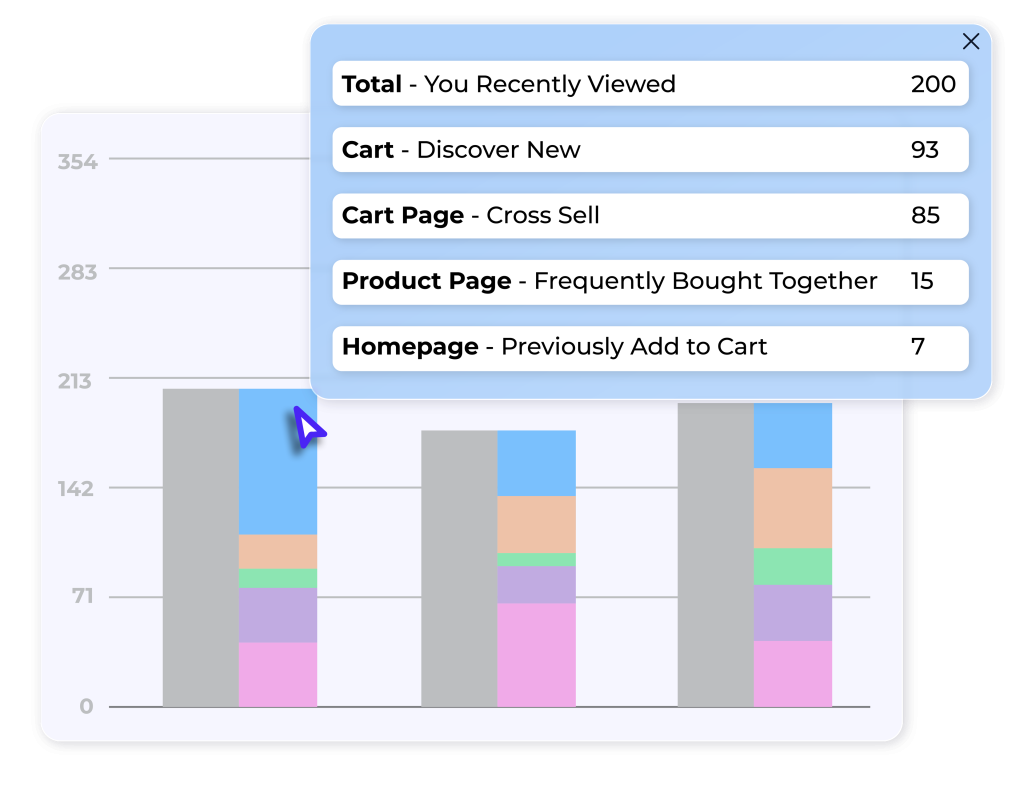The image size is (1024, 791).
Task: Expand details for the leftmost stacked bar
Action: click(198, 550)
